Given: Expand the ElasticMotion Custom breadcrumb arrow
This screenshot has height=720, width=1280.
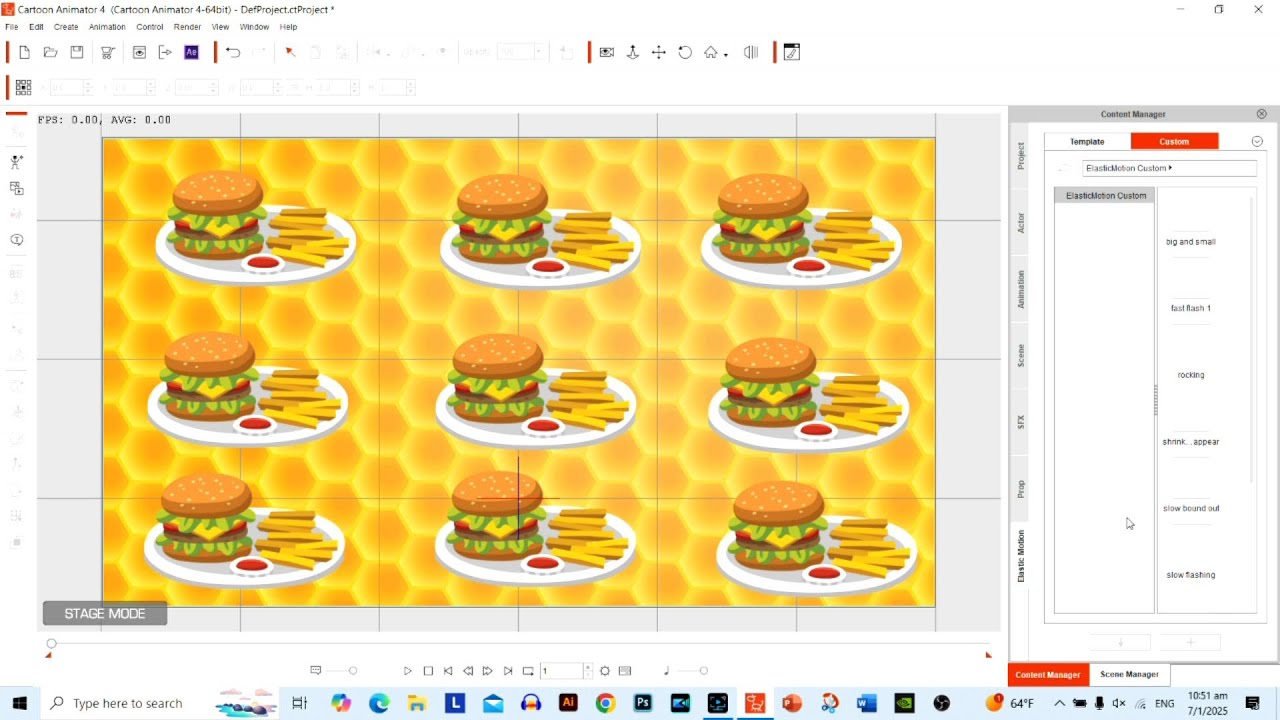Looking at the screenshot, I should tap(1170, 168).
